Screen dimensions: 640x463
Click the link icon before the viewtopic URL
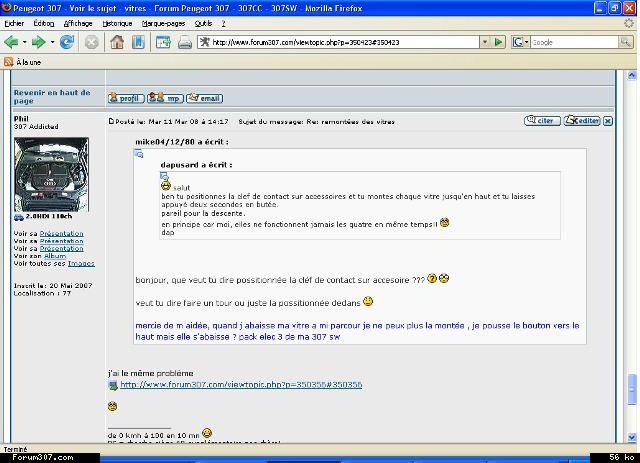click(x=113, y=385)
